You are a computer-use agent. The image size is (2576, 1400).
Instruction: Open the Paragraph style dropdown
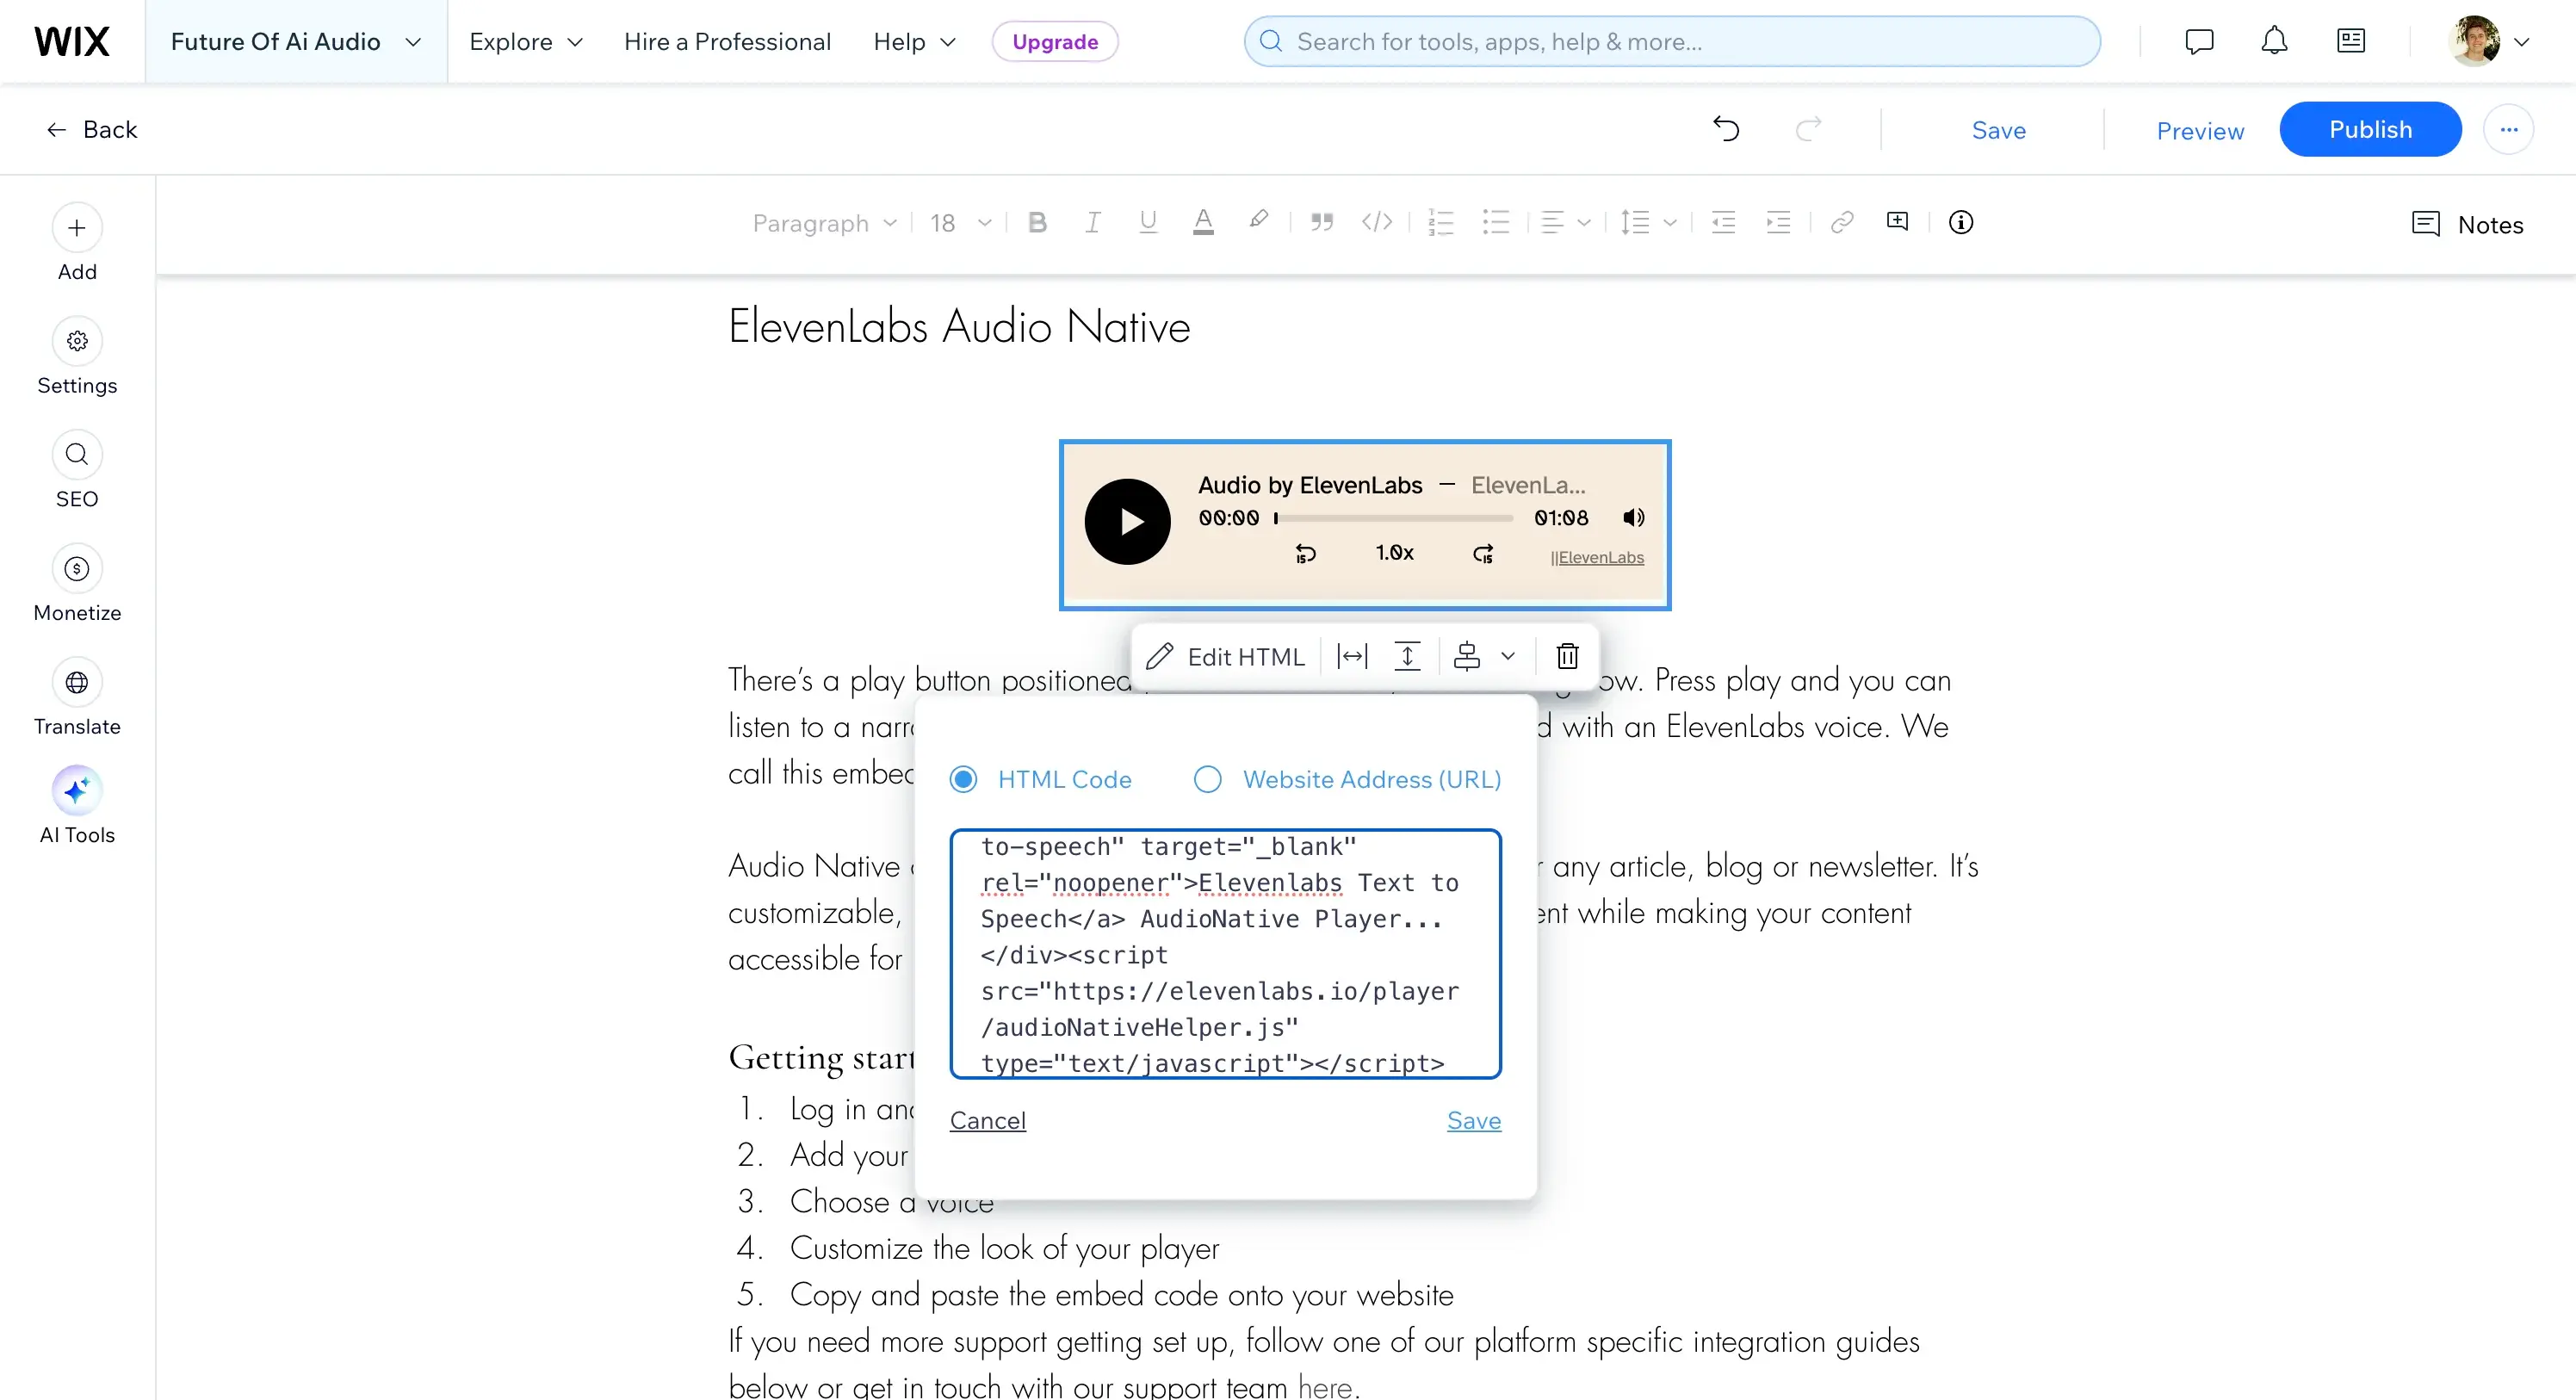pyautogui.click(x=824, y=223)
